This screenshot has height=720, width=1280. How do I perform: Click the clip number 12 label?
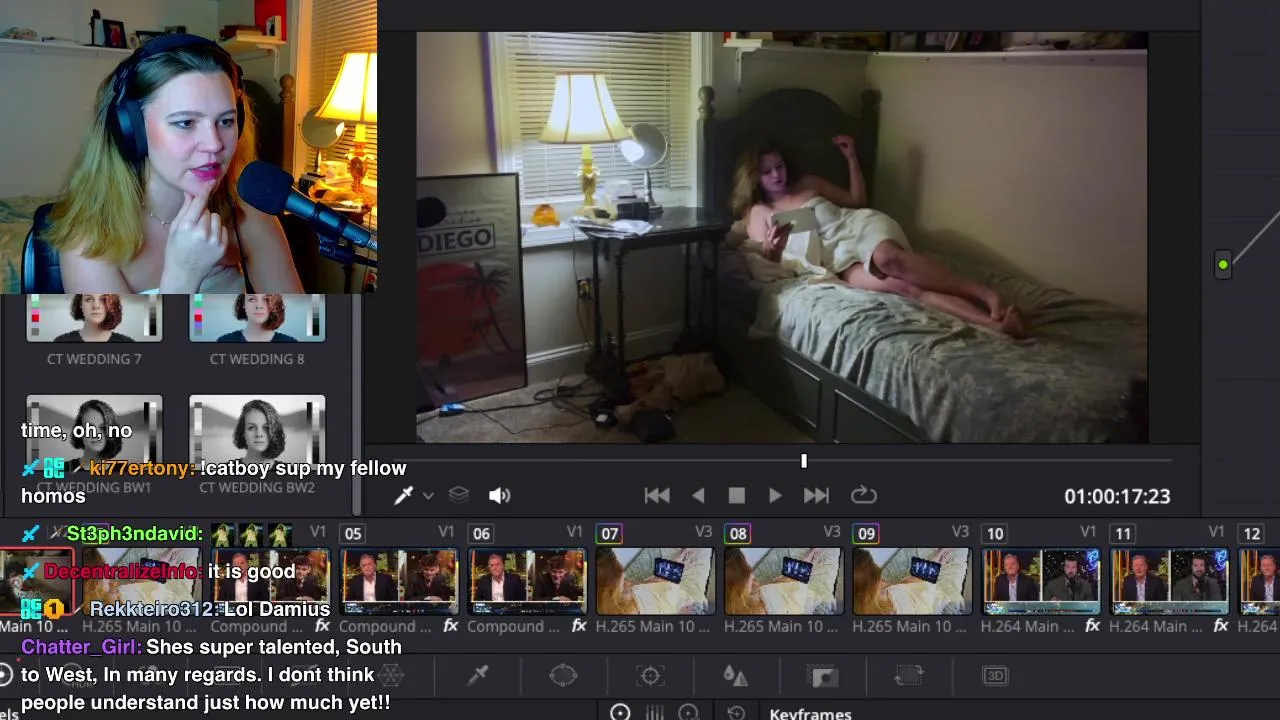coord(1251,534)
